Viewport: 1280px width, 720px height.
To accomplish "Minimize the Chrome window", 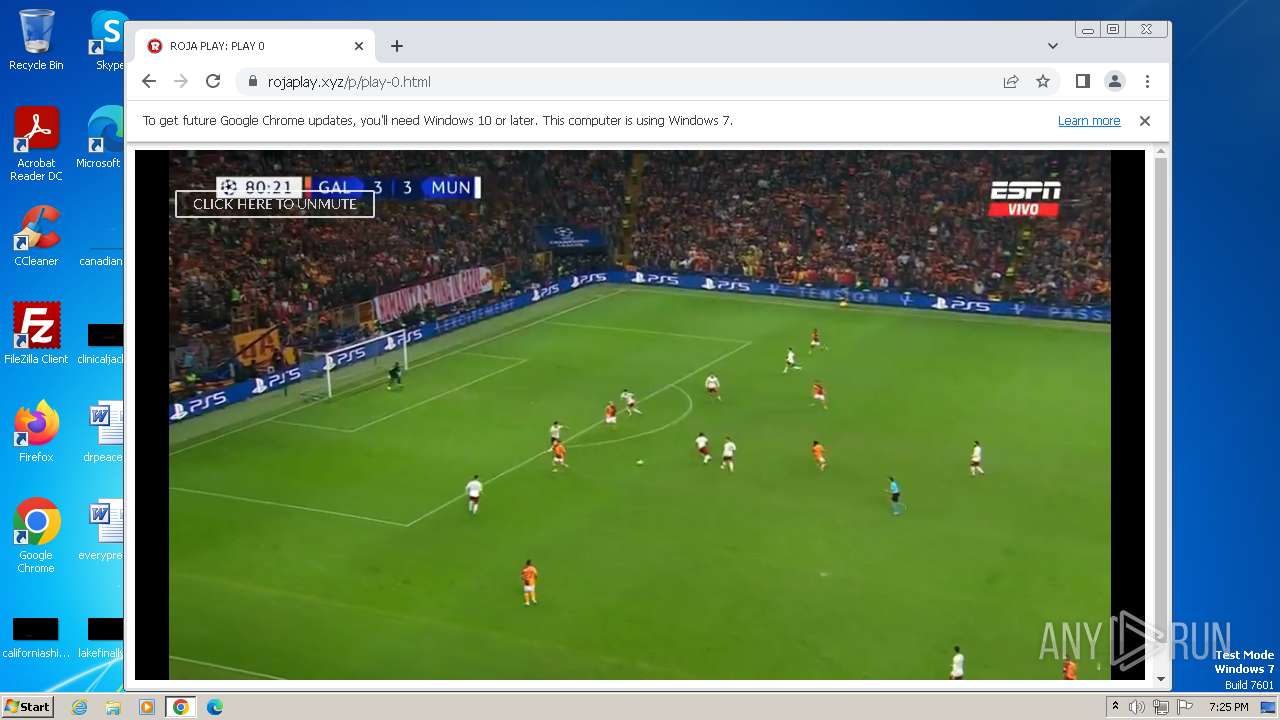I will (1088, 30).
